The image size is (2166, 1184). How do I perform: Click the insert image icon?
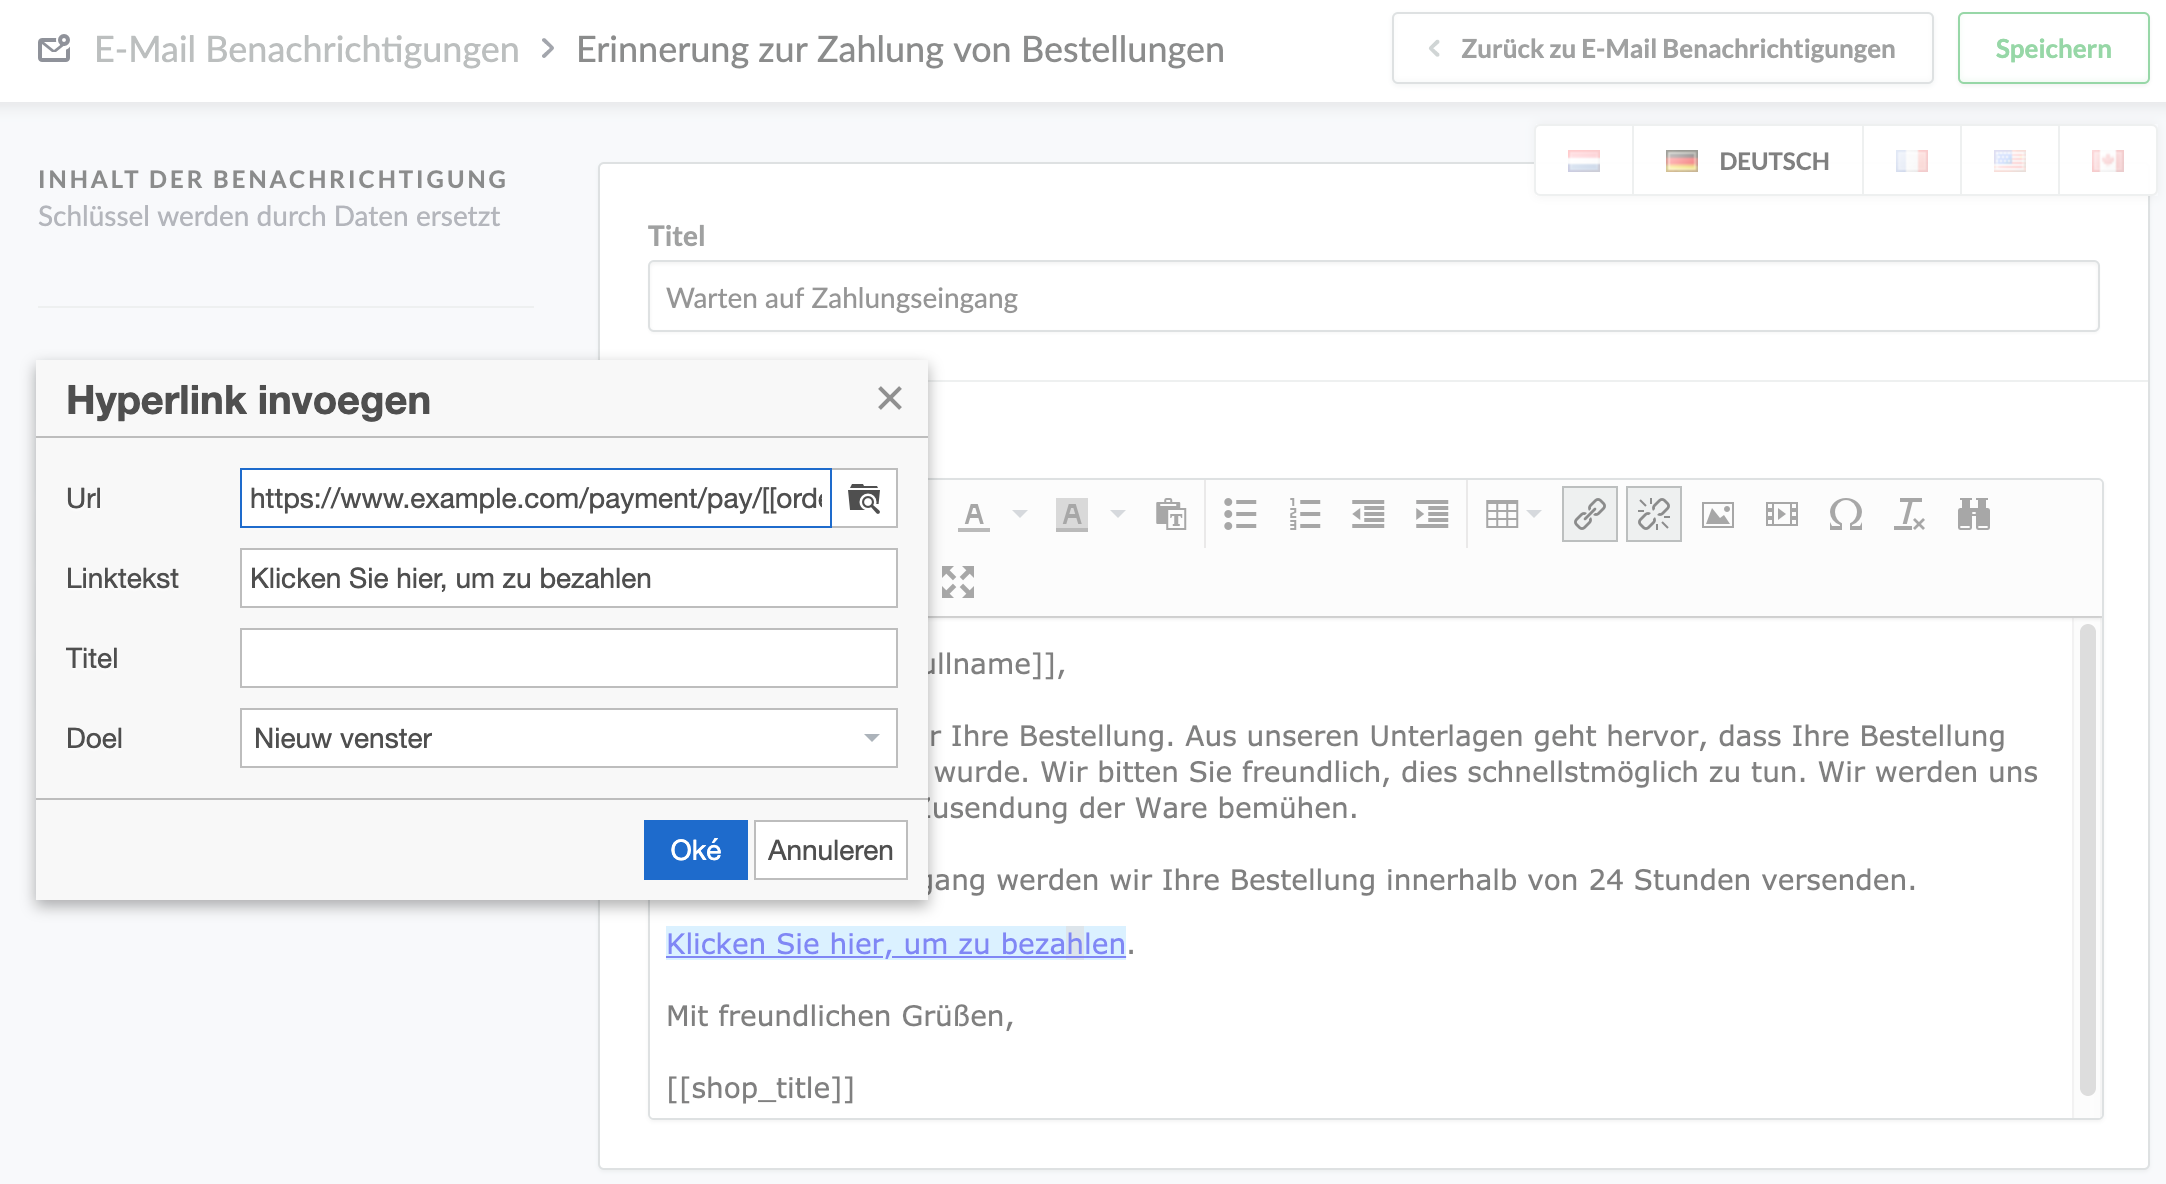[1718, 515]
